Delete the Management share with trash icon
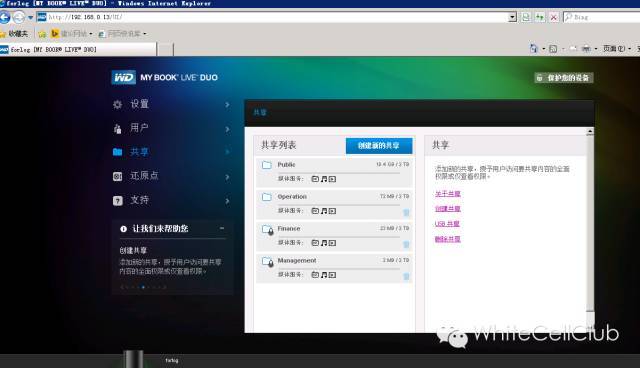The image size is (640, 368). [x=406, y=276]
